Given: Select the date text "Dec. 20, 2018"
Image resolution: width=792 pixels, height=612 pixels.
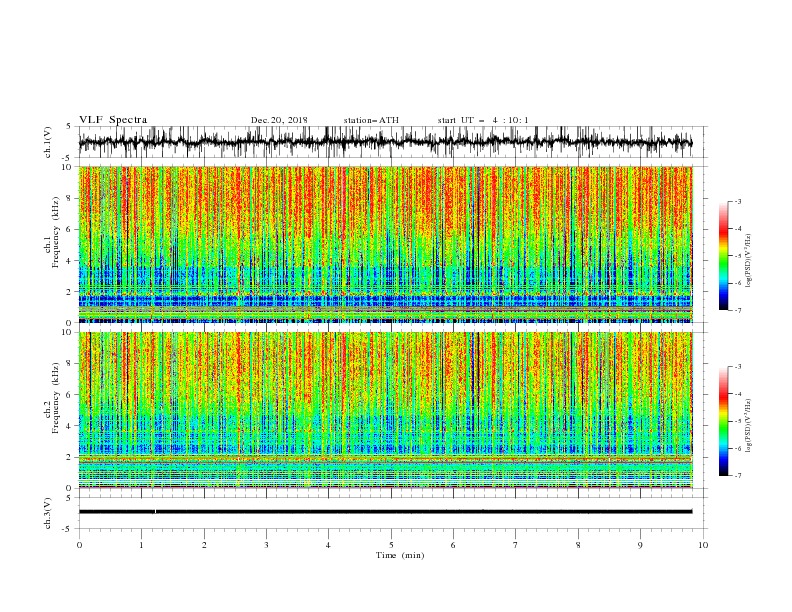Looking at the screenshot, I should tap(279, 120).
